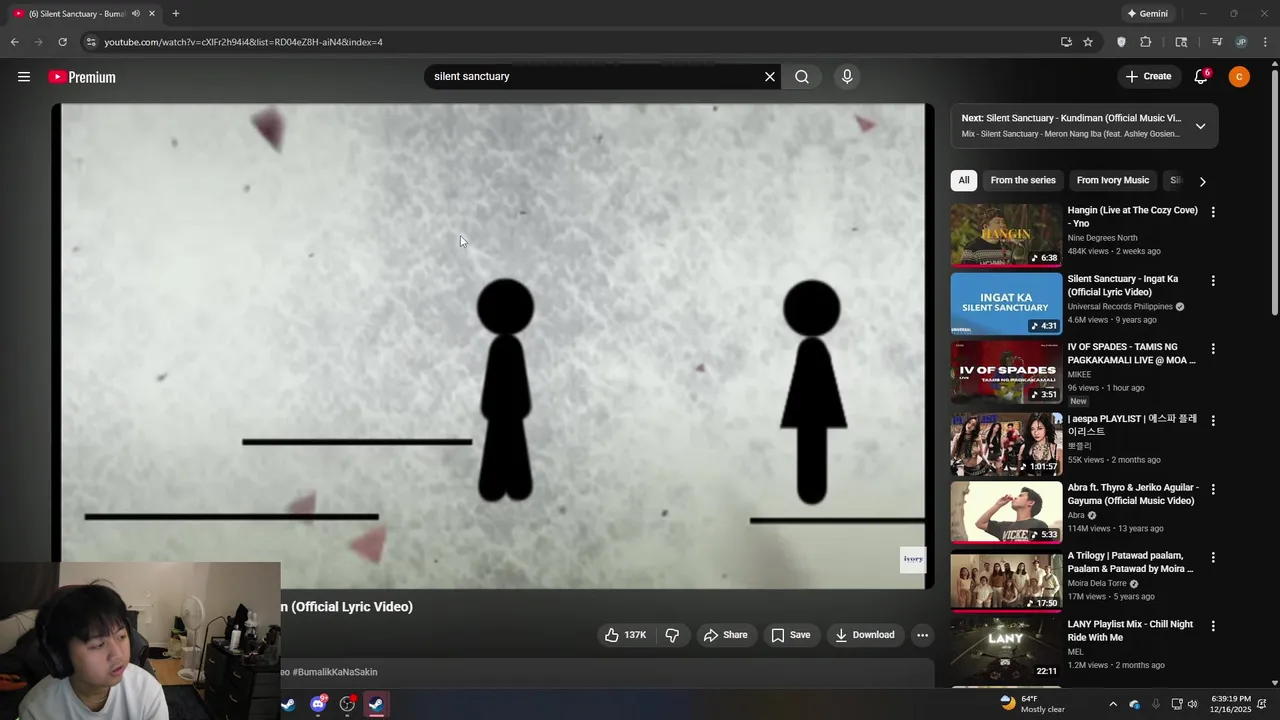Open taskbar weather 64°F Mostly clear

(1033, 704)
